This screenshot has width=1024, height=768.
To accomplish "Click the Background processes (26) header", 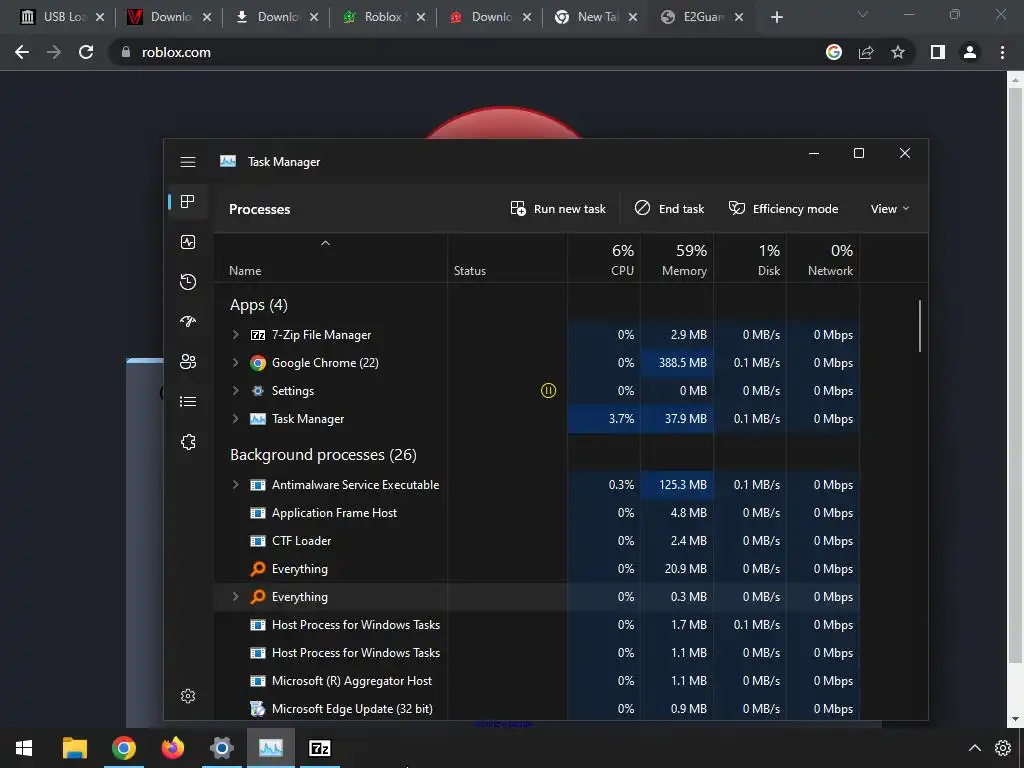I will tap(323, 455).
